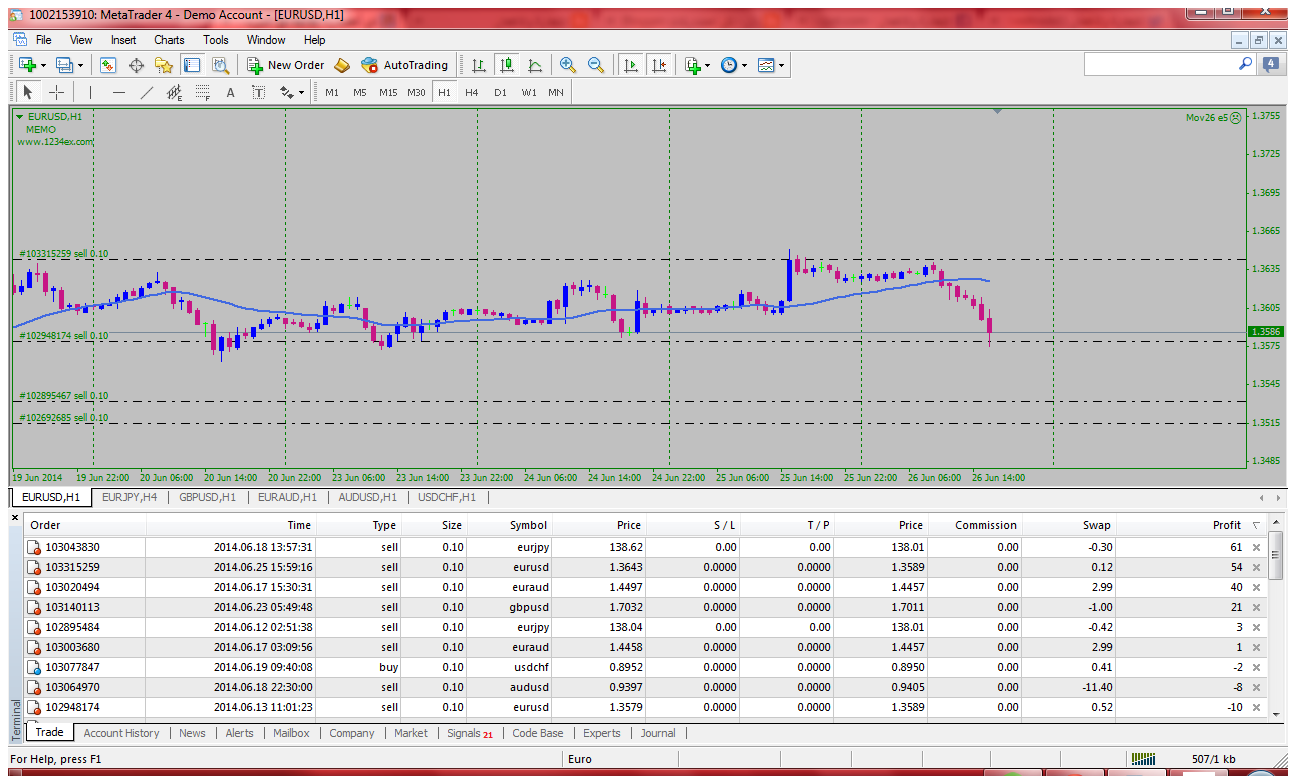
Task: Open the Insert menu
Action: click(124, 40)
